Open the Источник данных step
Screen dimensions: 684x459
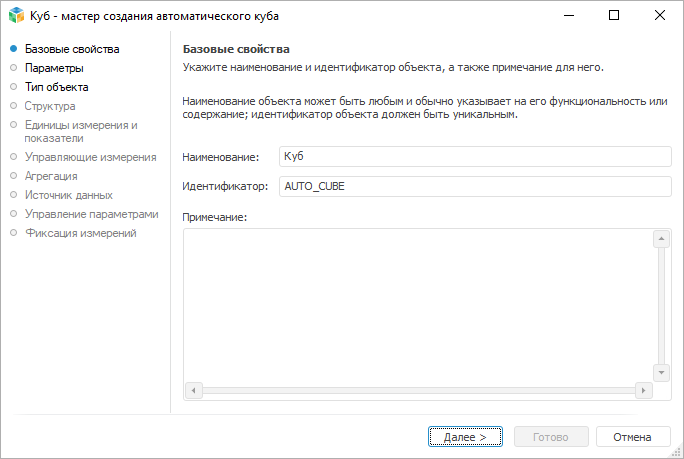pos(68,195)
